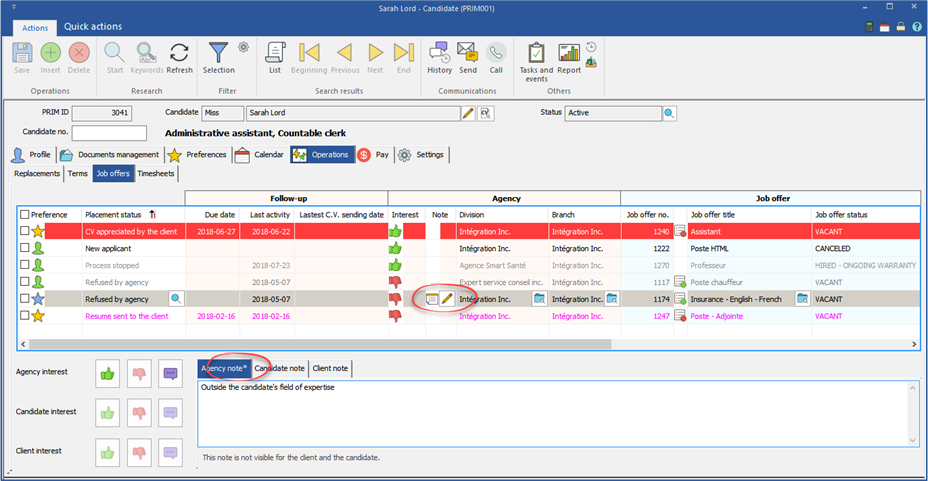Click in the Candidate no. field
The height and width of the screenshot is (481, 928).
click(109, 133)
